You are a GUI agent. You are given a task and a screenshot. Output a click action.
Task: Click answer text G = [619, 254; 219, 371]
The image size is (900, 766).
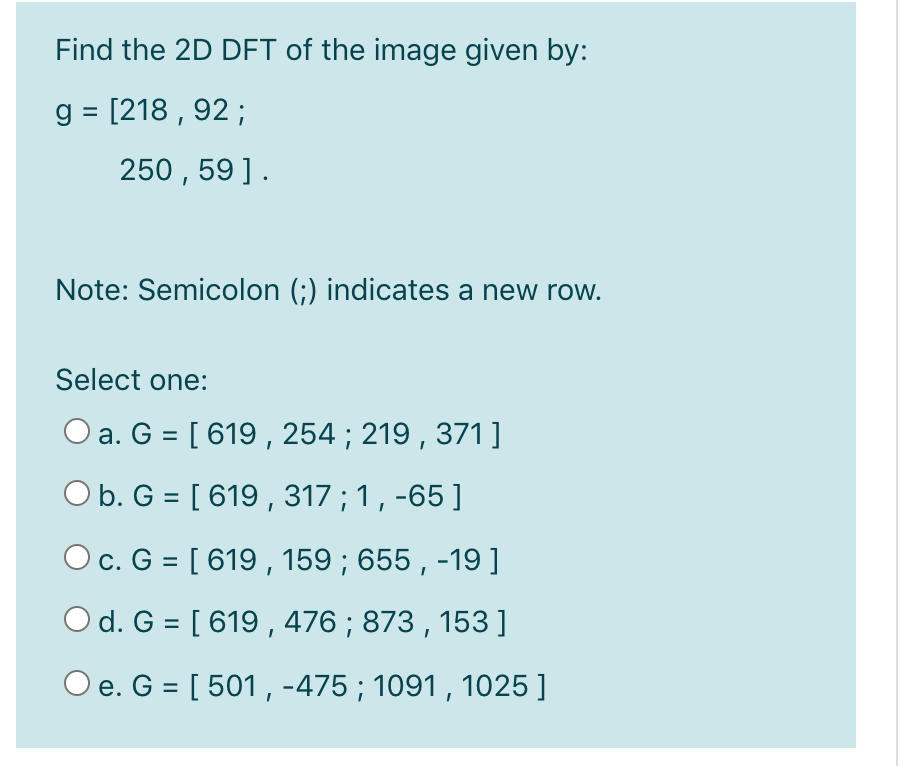(x=300, y=433)
